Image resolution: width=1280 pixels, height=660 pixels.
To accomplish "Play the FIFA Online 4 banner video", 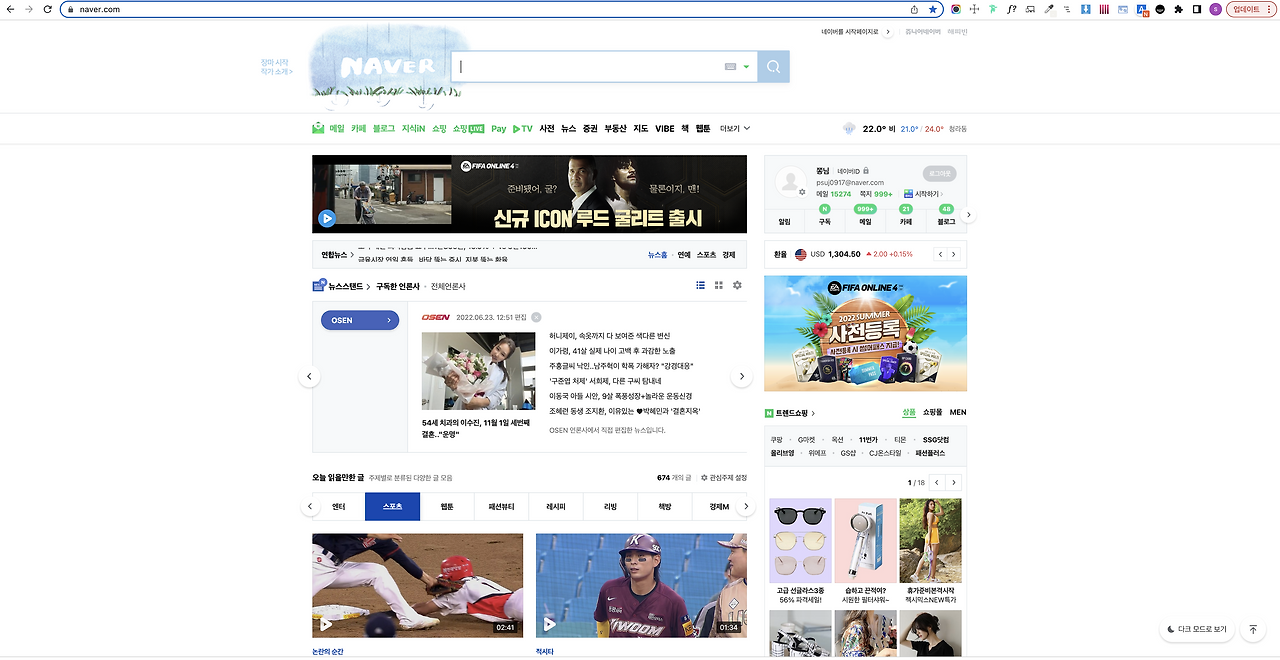I will pos(328,216).
